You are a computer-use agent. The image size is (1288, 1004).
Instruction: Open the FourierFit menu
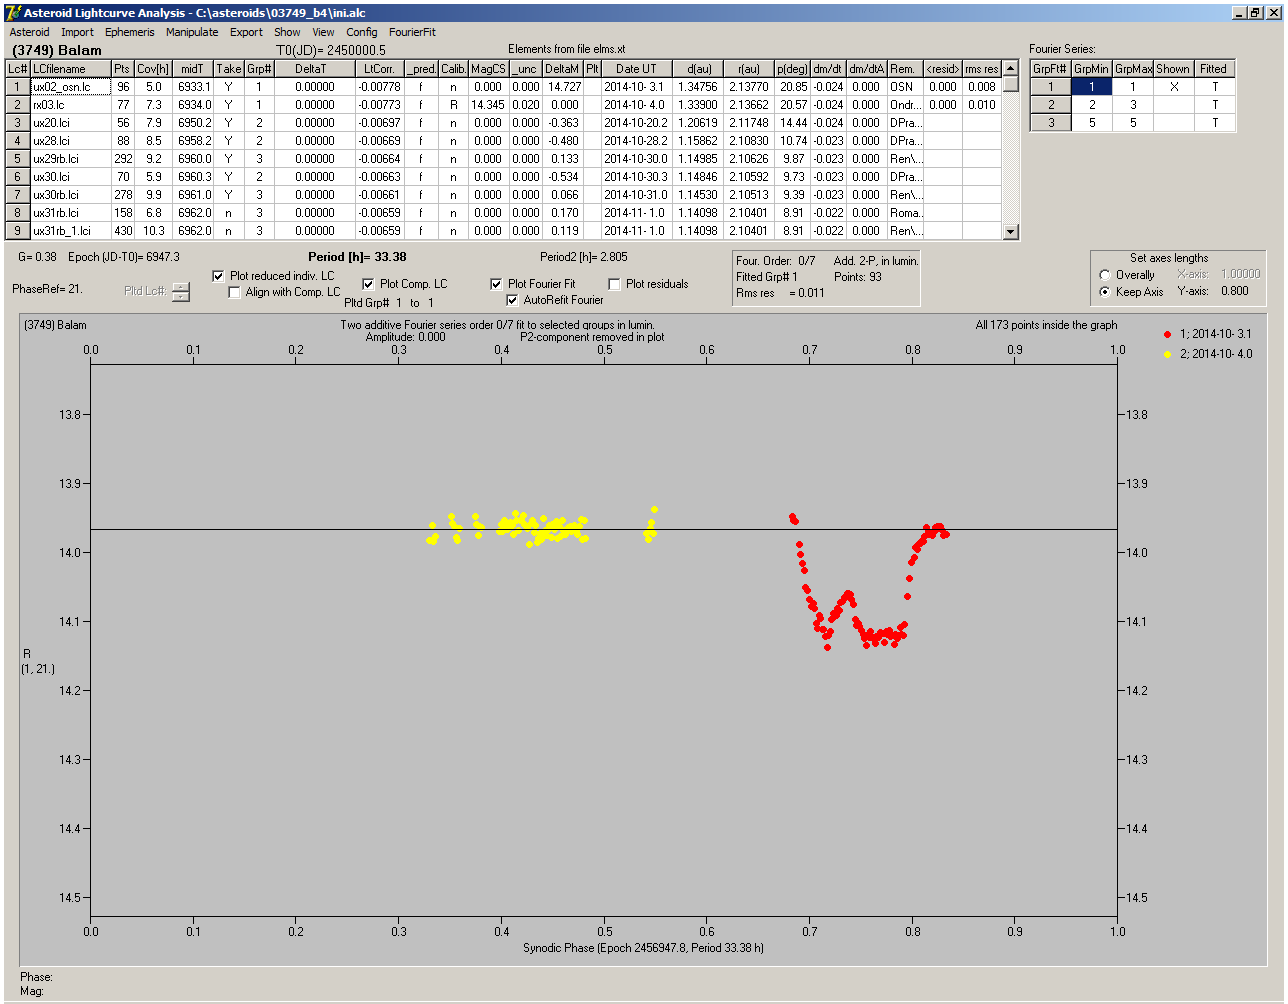(412, 32)
